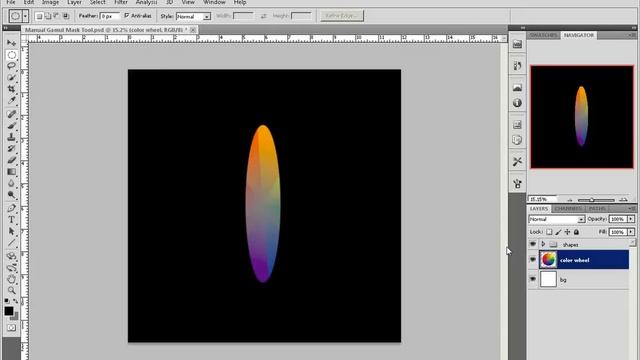The image size is (640, 360).
Task: Open the foreground color swatch
Action: tap(9, 311)
